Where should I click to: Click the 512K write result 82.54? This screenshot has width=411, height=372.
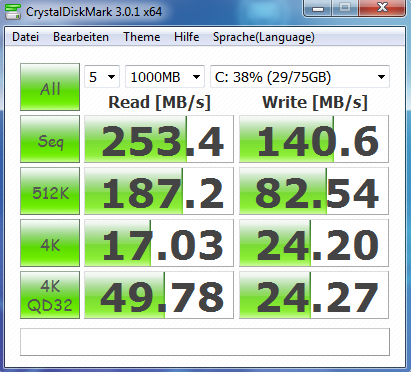(314, 191)
